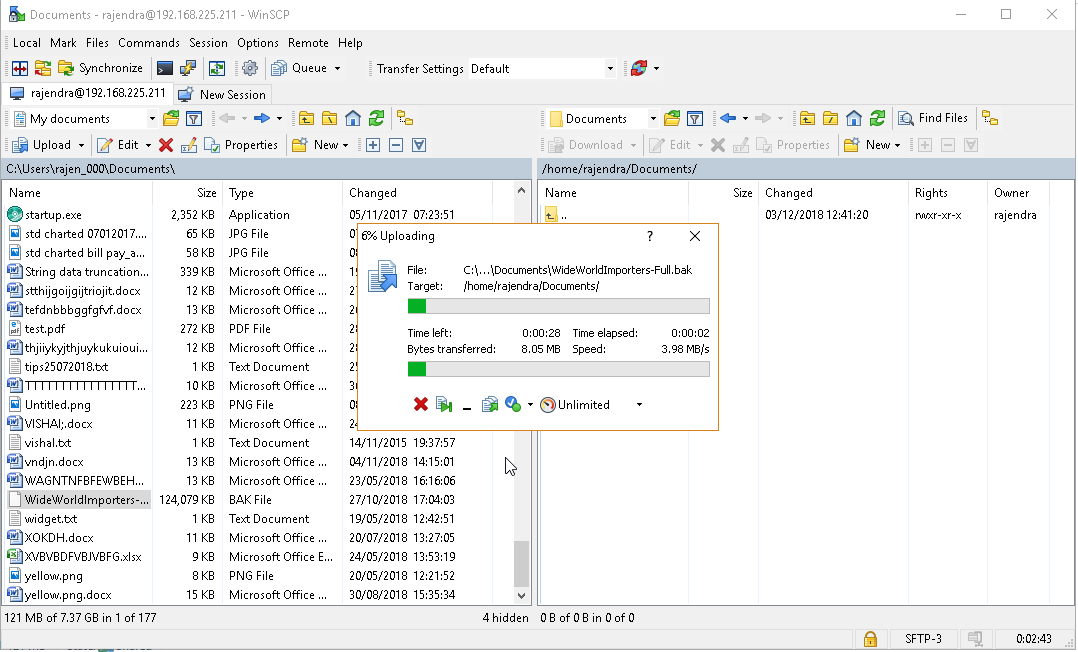This screenshot has width=1078, height=652.
Task: Click the Preferences gear icon
Action: tap(249, 69)
